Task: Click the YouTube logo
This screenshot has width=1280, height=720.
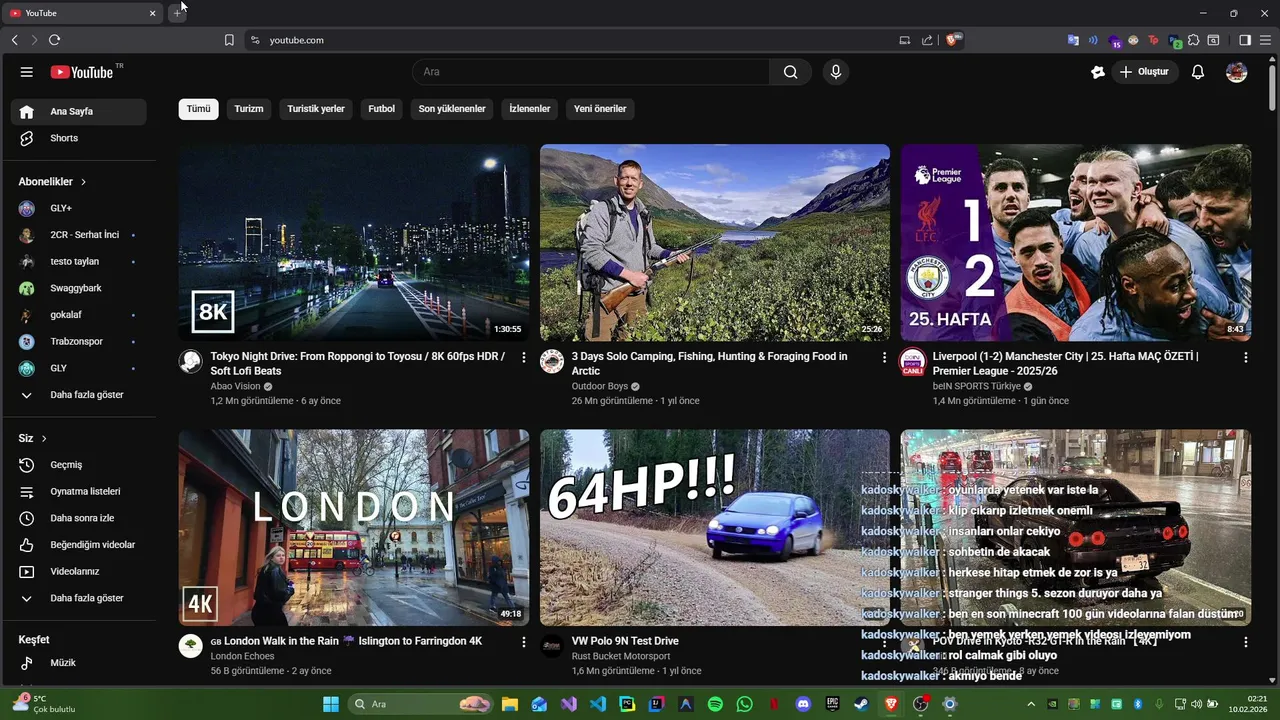Action: [x=82, y=72]
